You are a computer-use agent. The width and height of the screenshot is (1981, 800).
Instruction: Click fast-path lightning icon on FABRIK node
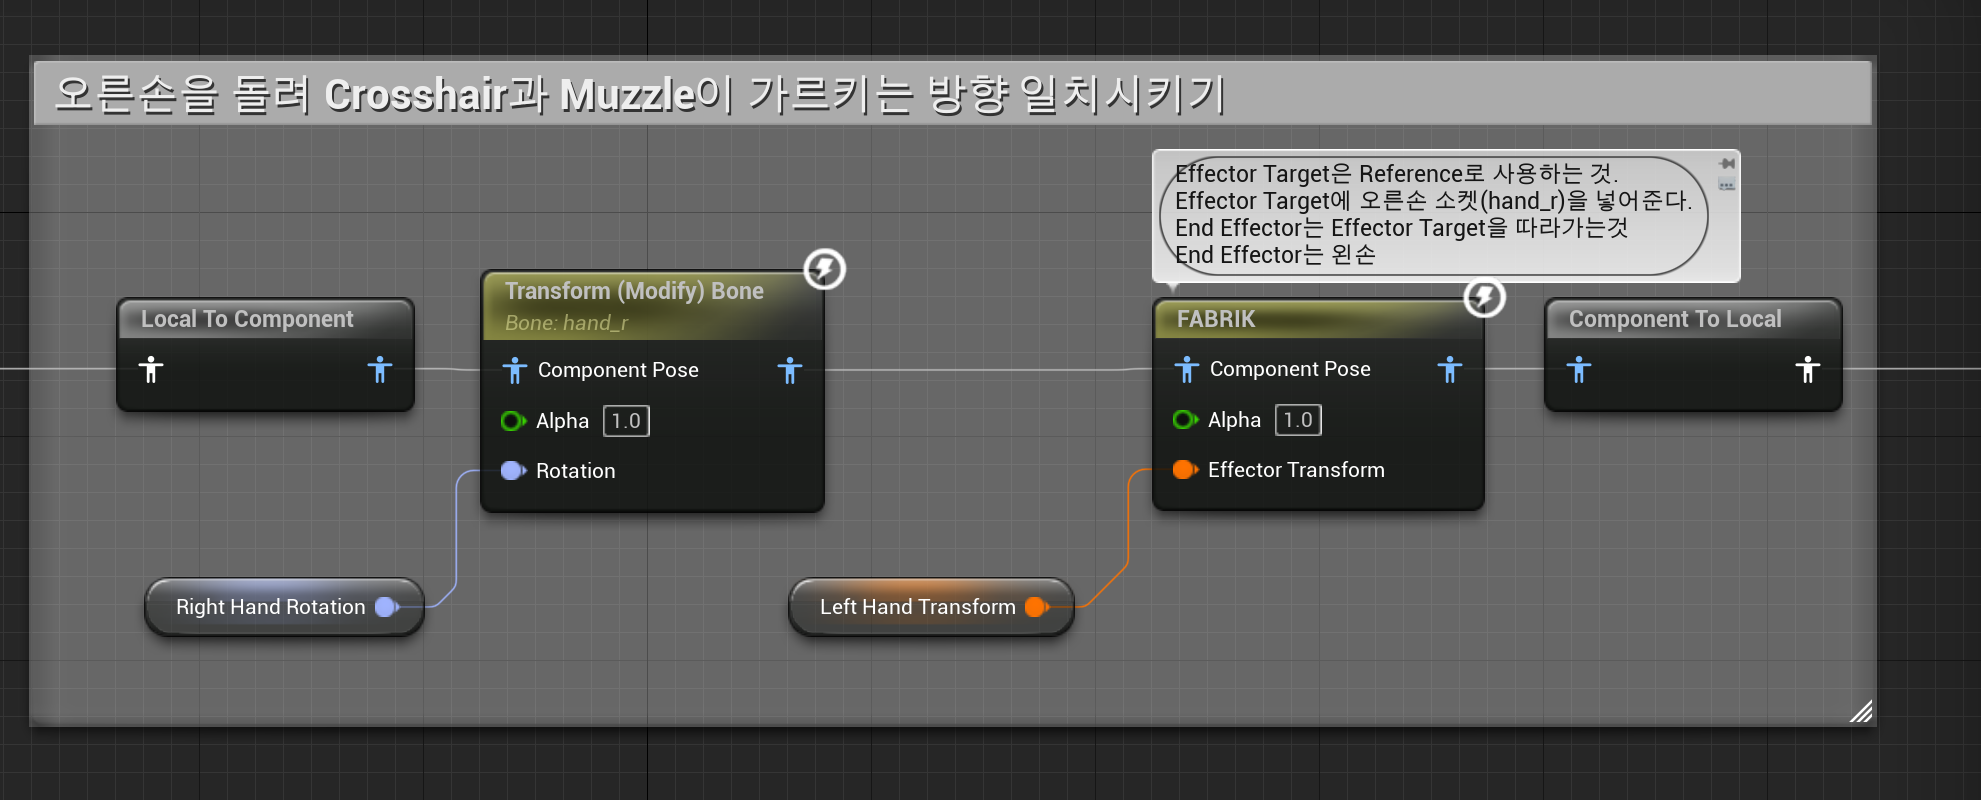click(x=1485, y=297)
